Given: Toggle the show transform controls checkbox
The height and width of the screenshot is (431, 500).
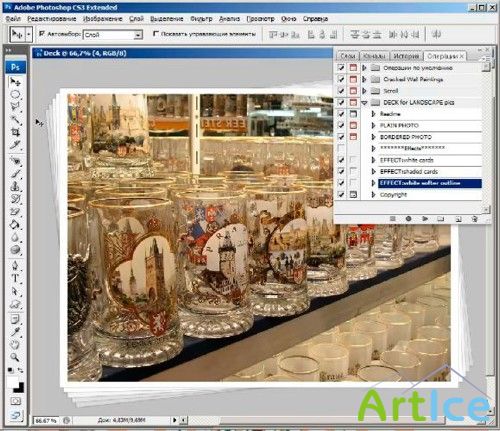Looking at the screenshot, I should [155, 34].
